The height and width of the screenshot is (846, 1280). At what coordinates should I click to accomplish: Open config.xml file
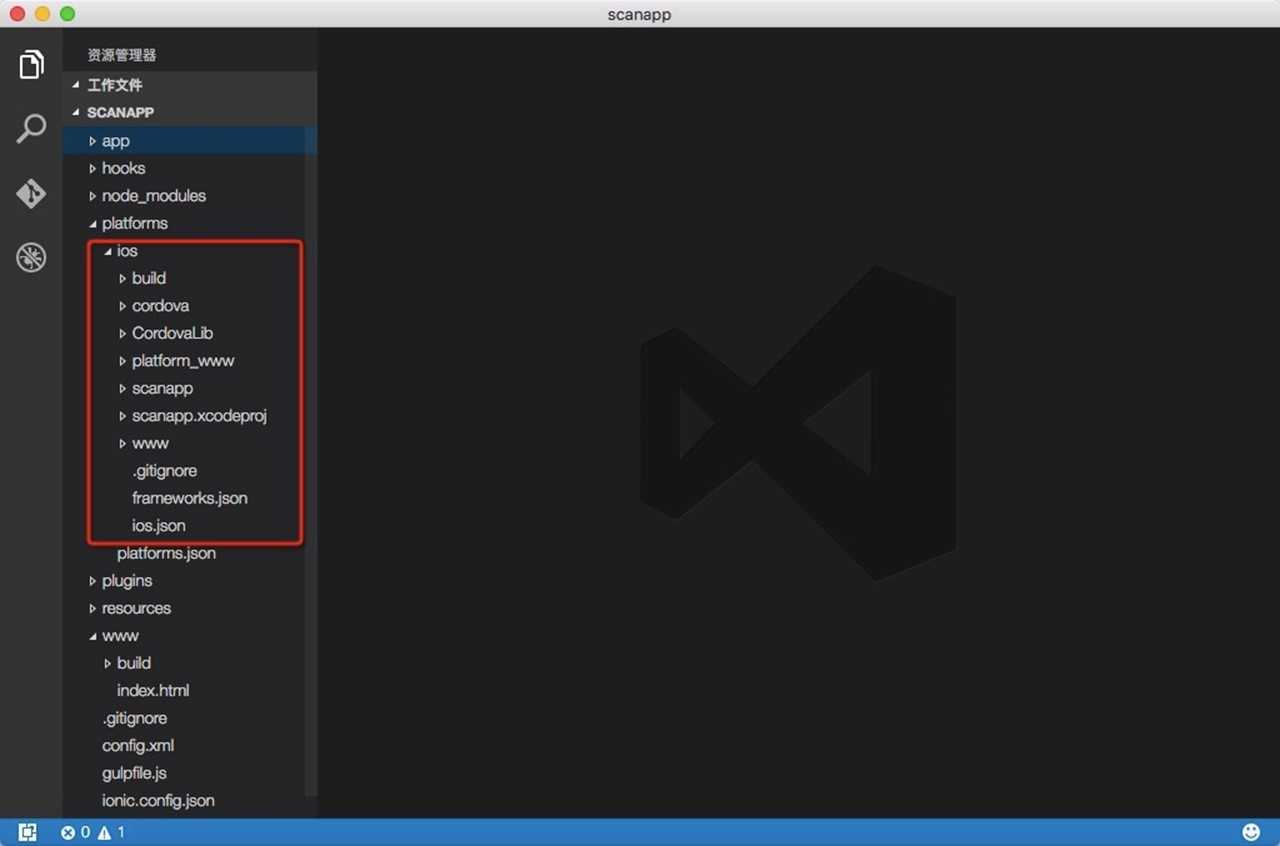[x=190, y=746]
